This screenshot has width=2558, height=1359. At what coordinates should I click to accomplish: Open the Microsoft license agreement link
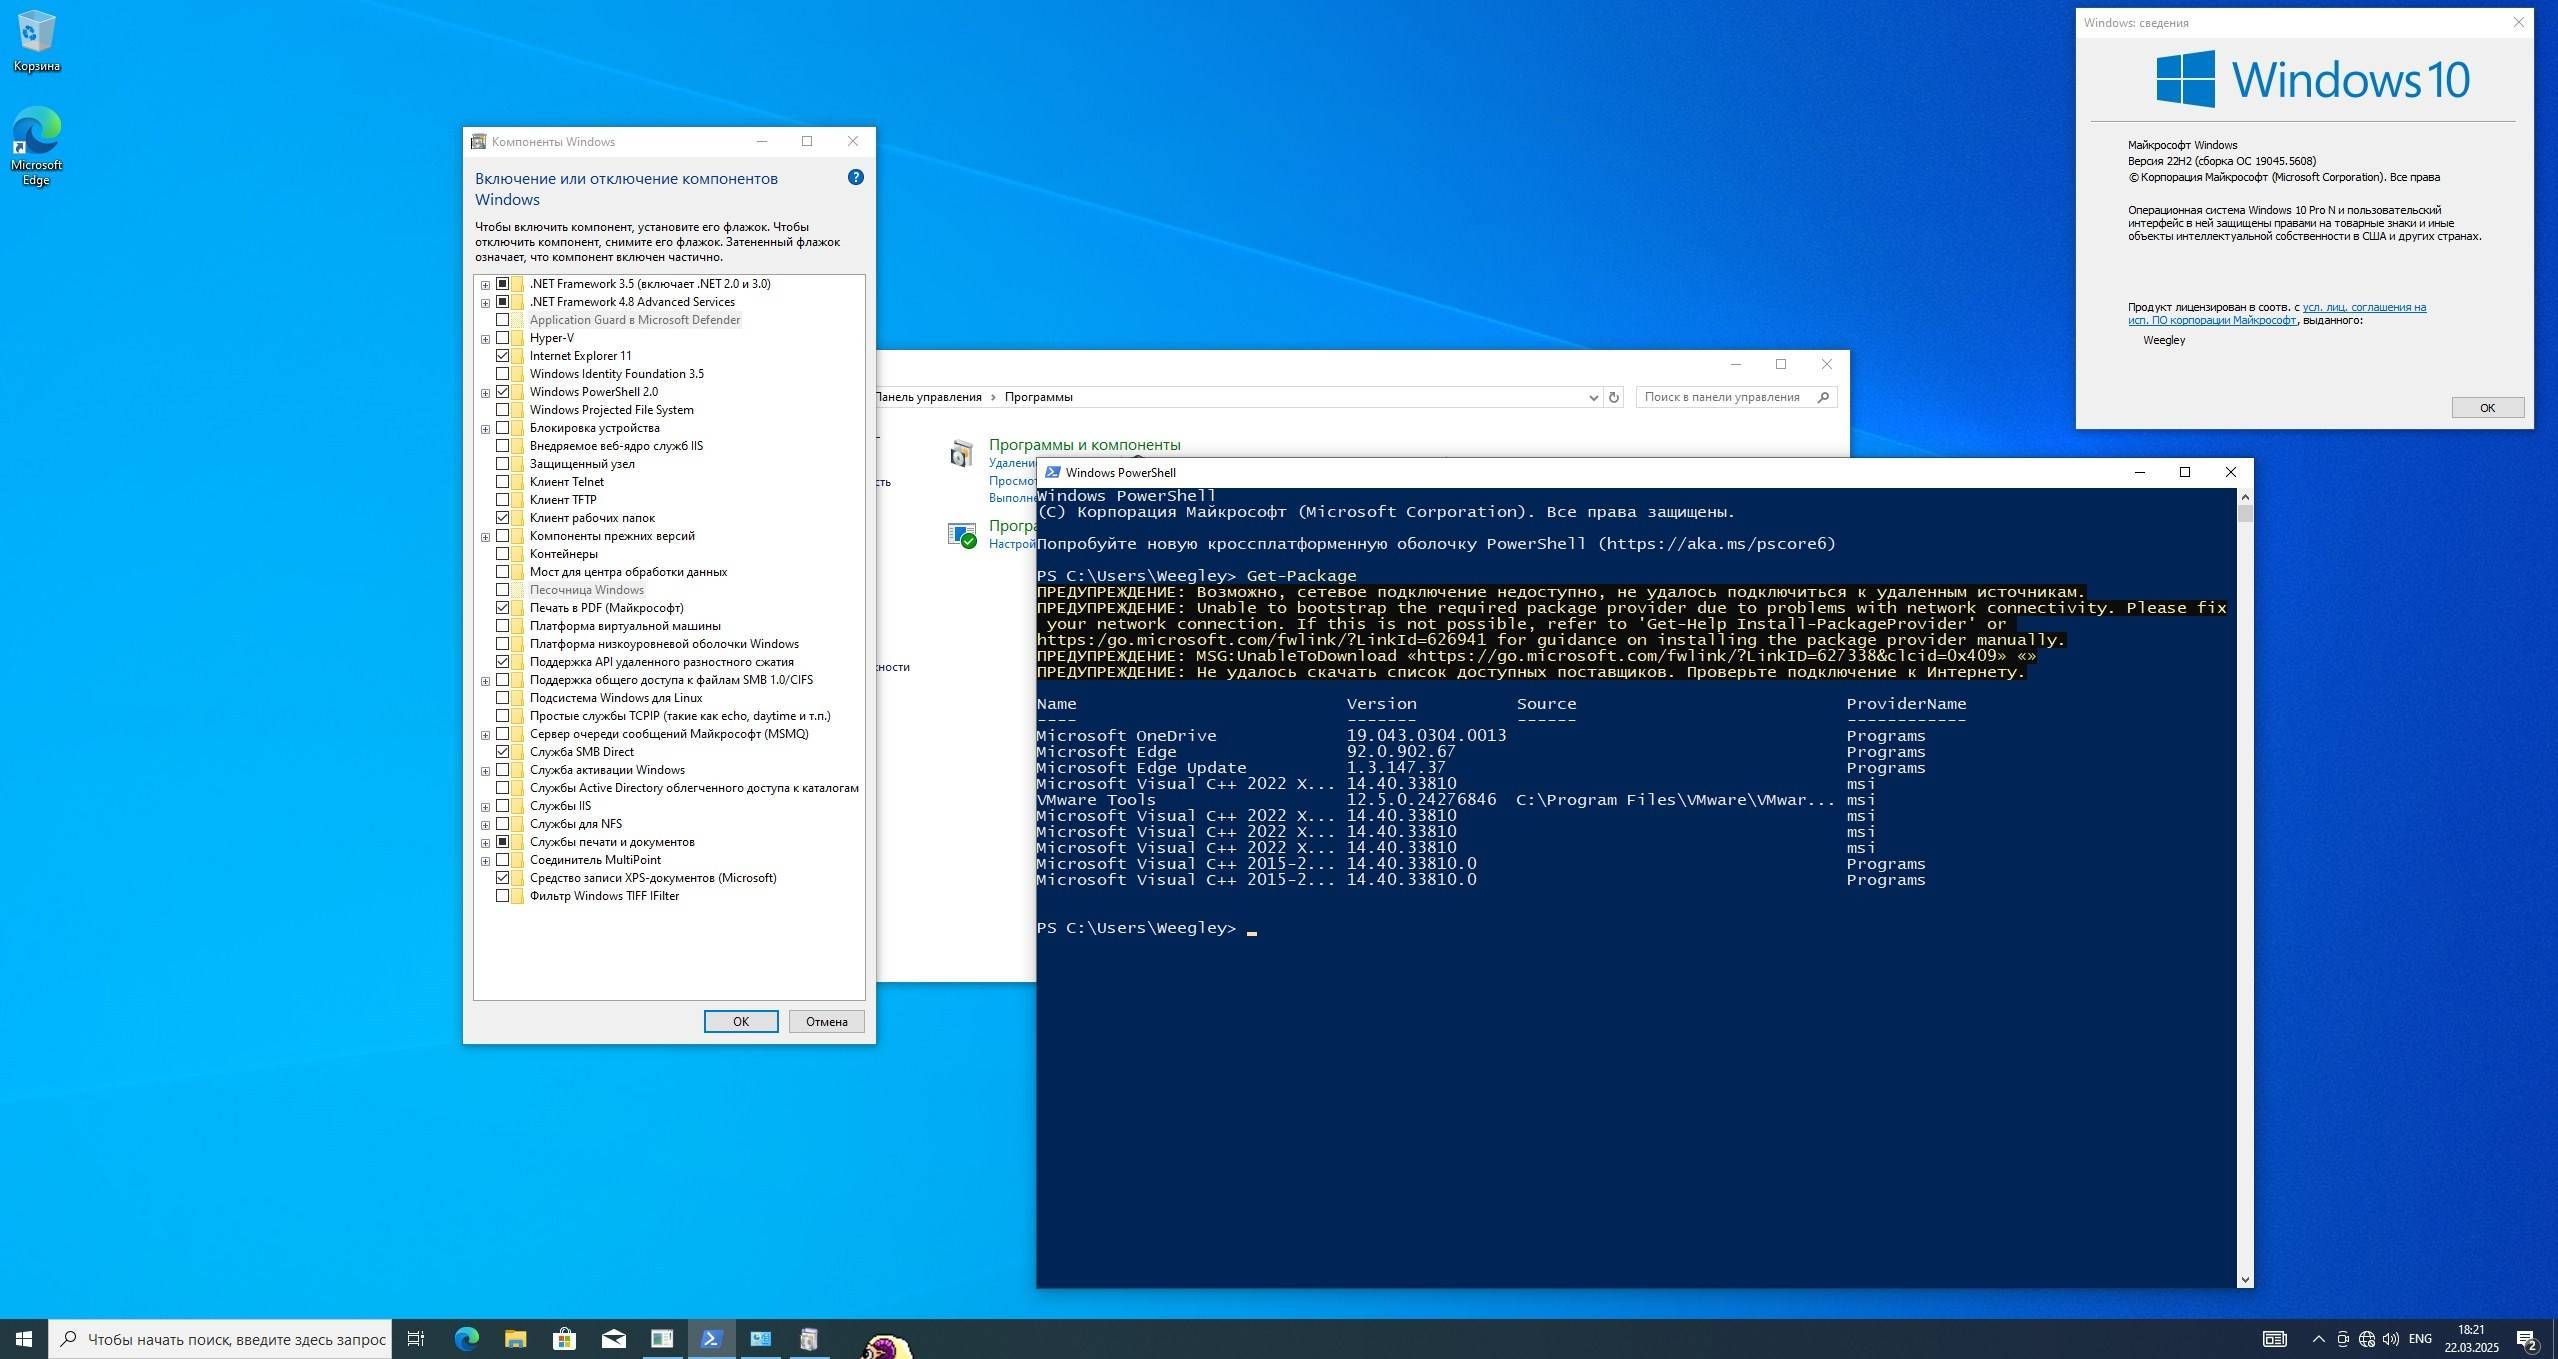click(2364, 307)
